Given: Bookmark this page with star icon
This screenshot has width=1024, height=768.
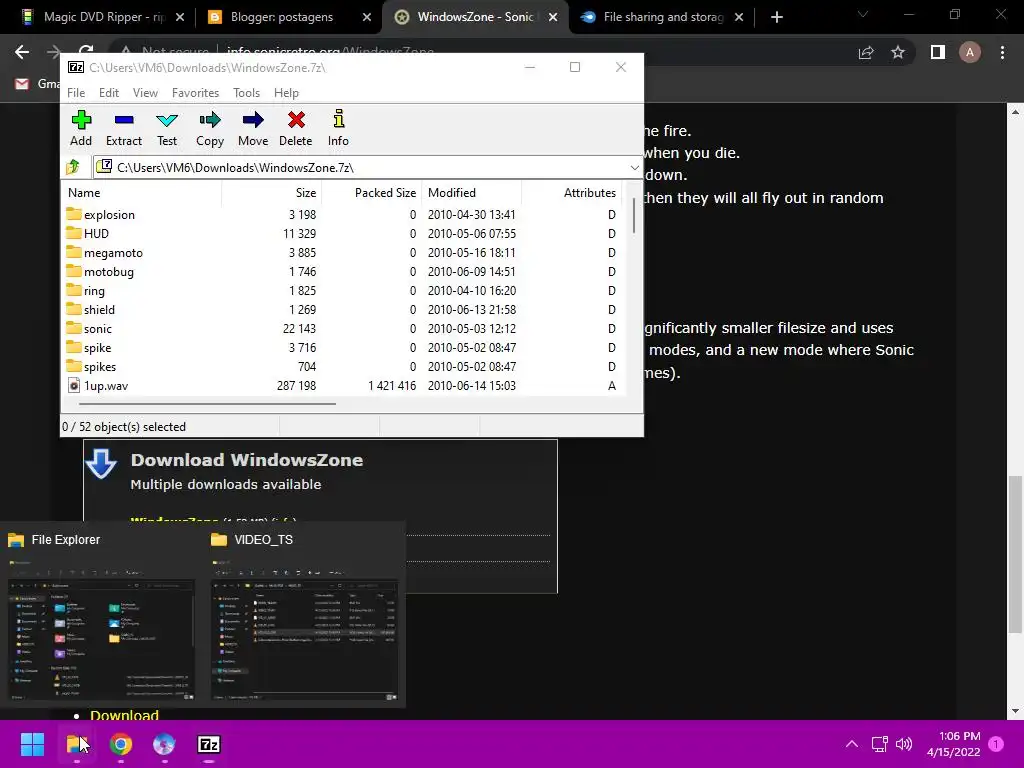Looking at the screenshot, I should 898,52.
